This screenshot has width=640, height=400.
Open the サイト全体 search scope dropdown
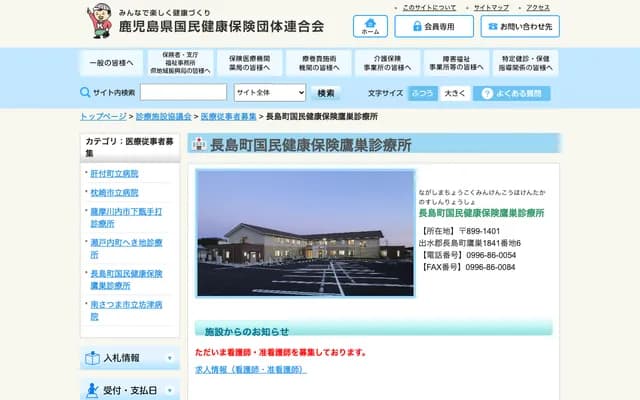[270, 93]
